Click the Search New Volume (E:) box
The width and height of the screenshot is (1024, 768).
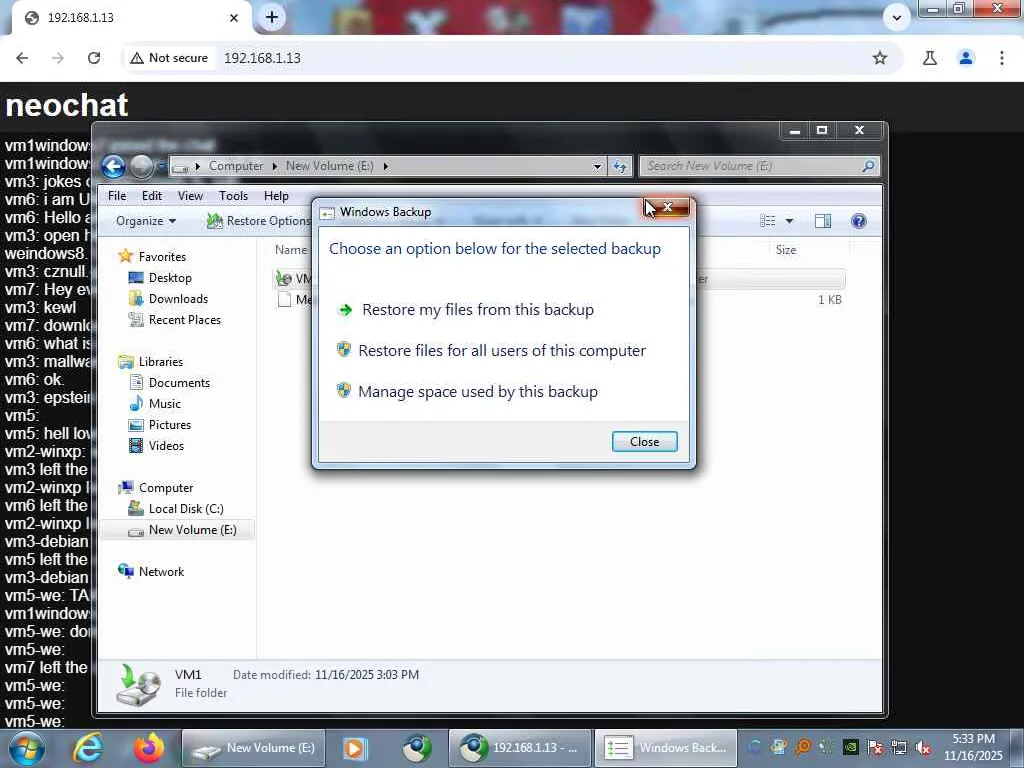click(x=759, y=167)
